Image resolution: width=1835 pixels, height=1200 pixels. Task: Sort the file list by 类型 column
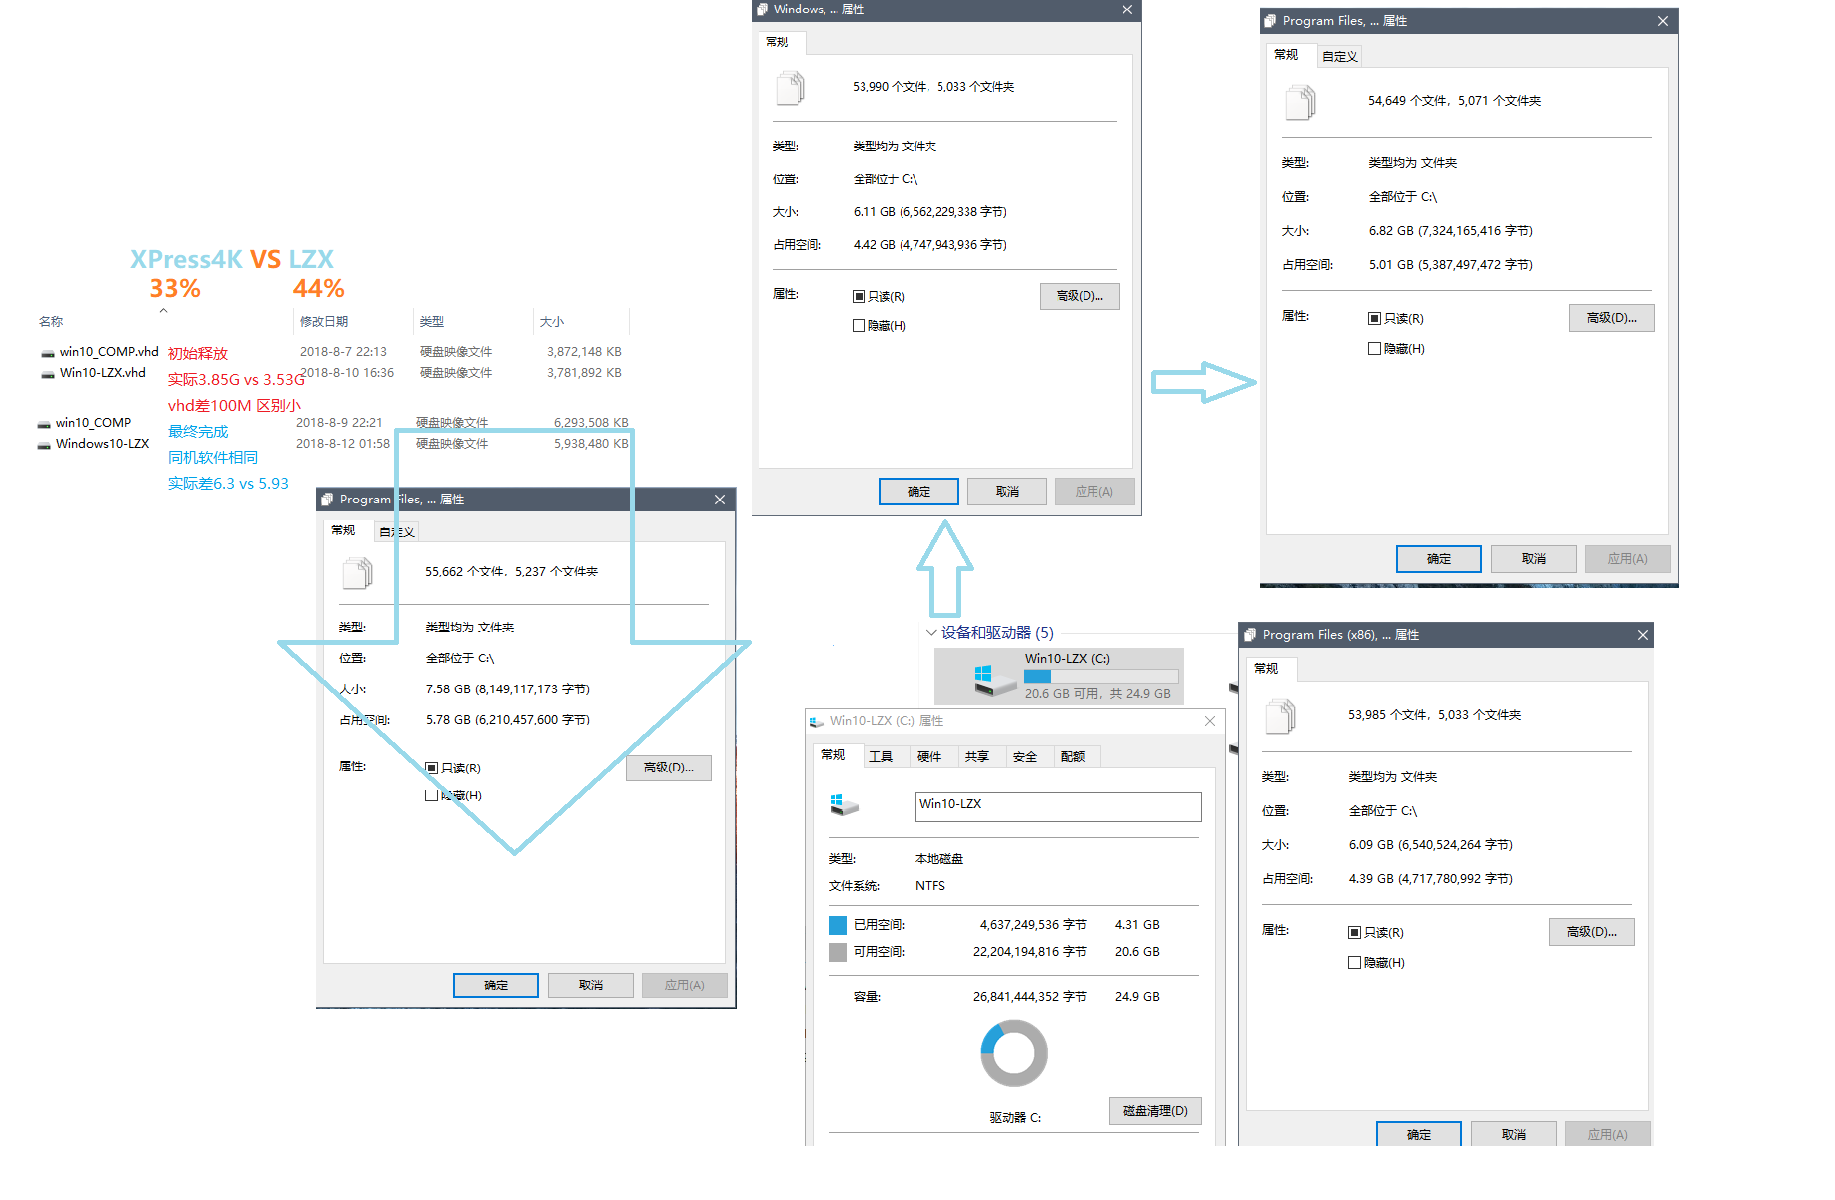coord(432,322)
